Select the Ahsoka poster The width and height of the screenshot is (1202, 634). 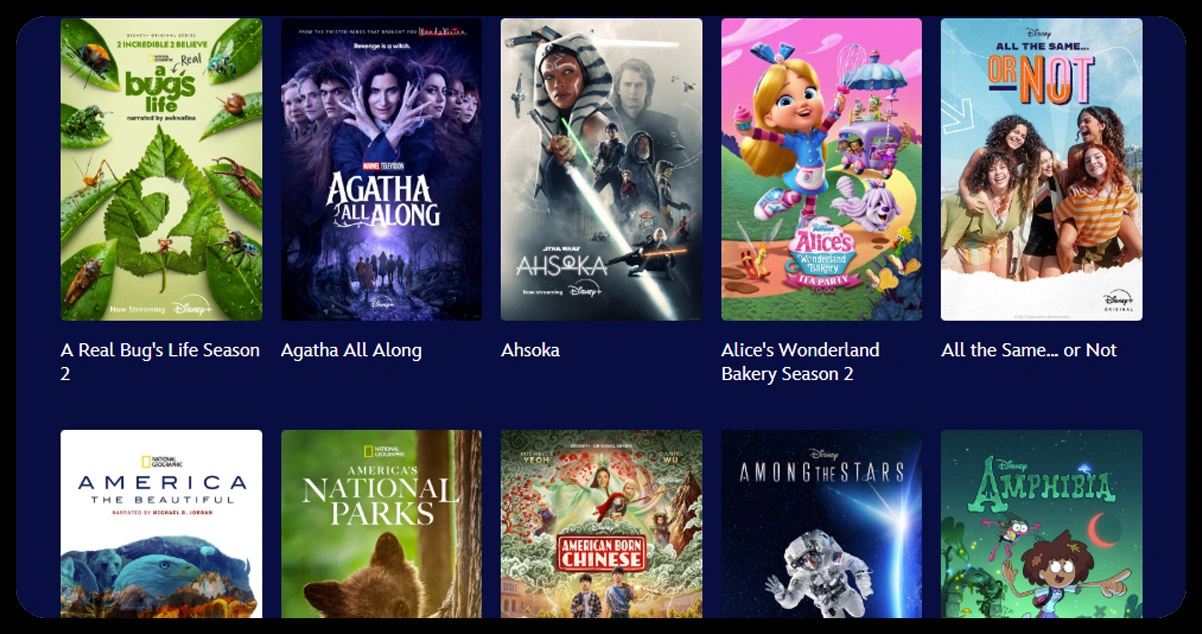click(601, 169)
